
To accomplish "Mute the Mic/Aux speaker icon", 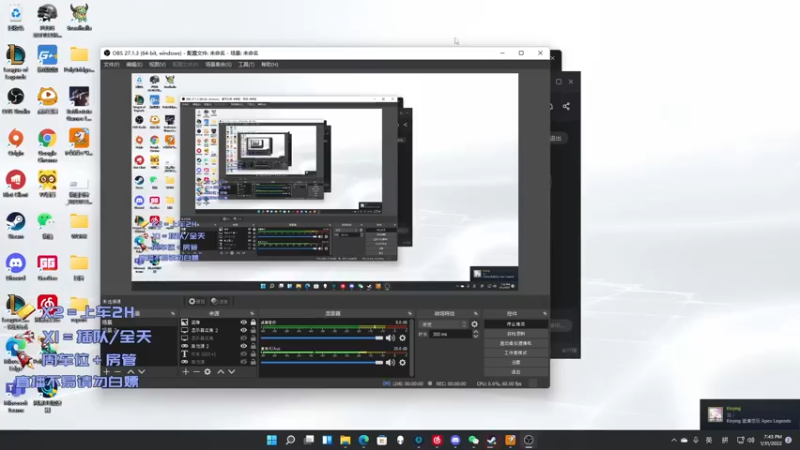I will [x=390, y=362].
